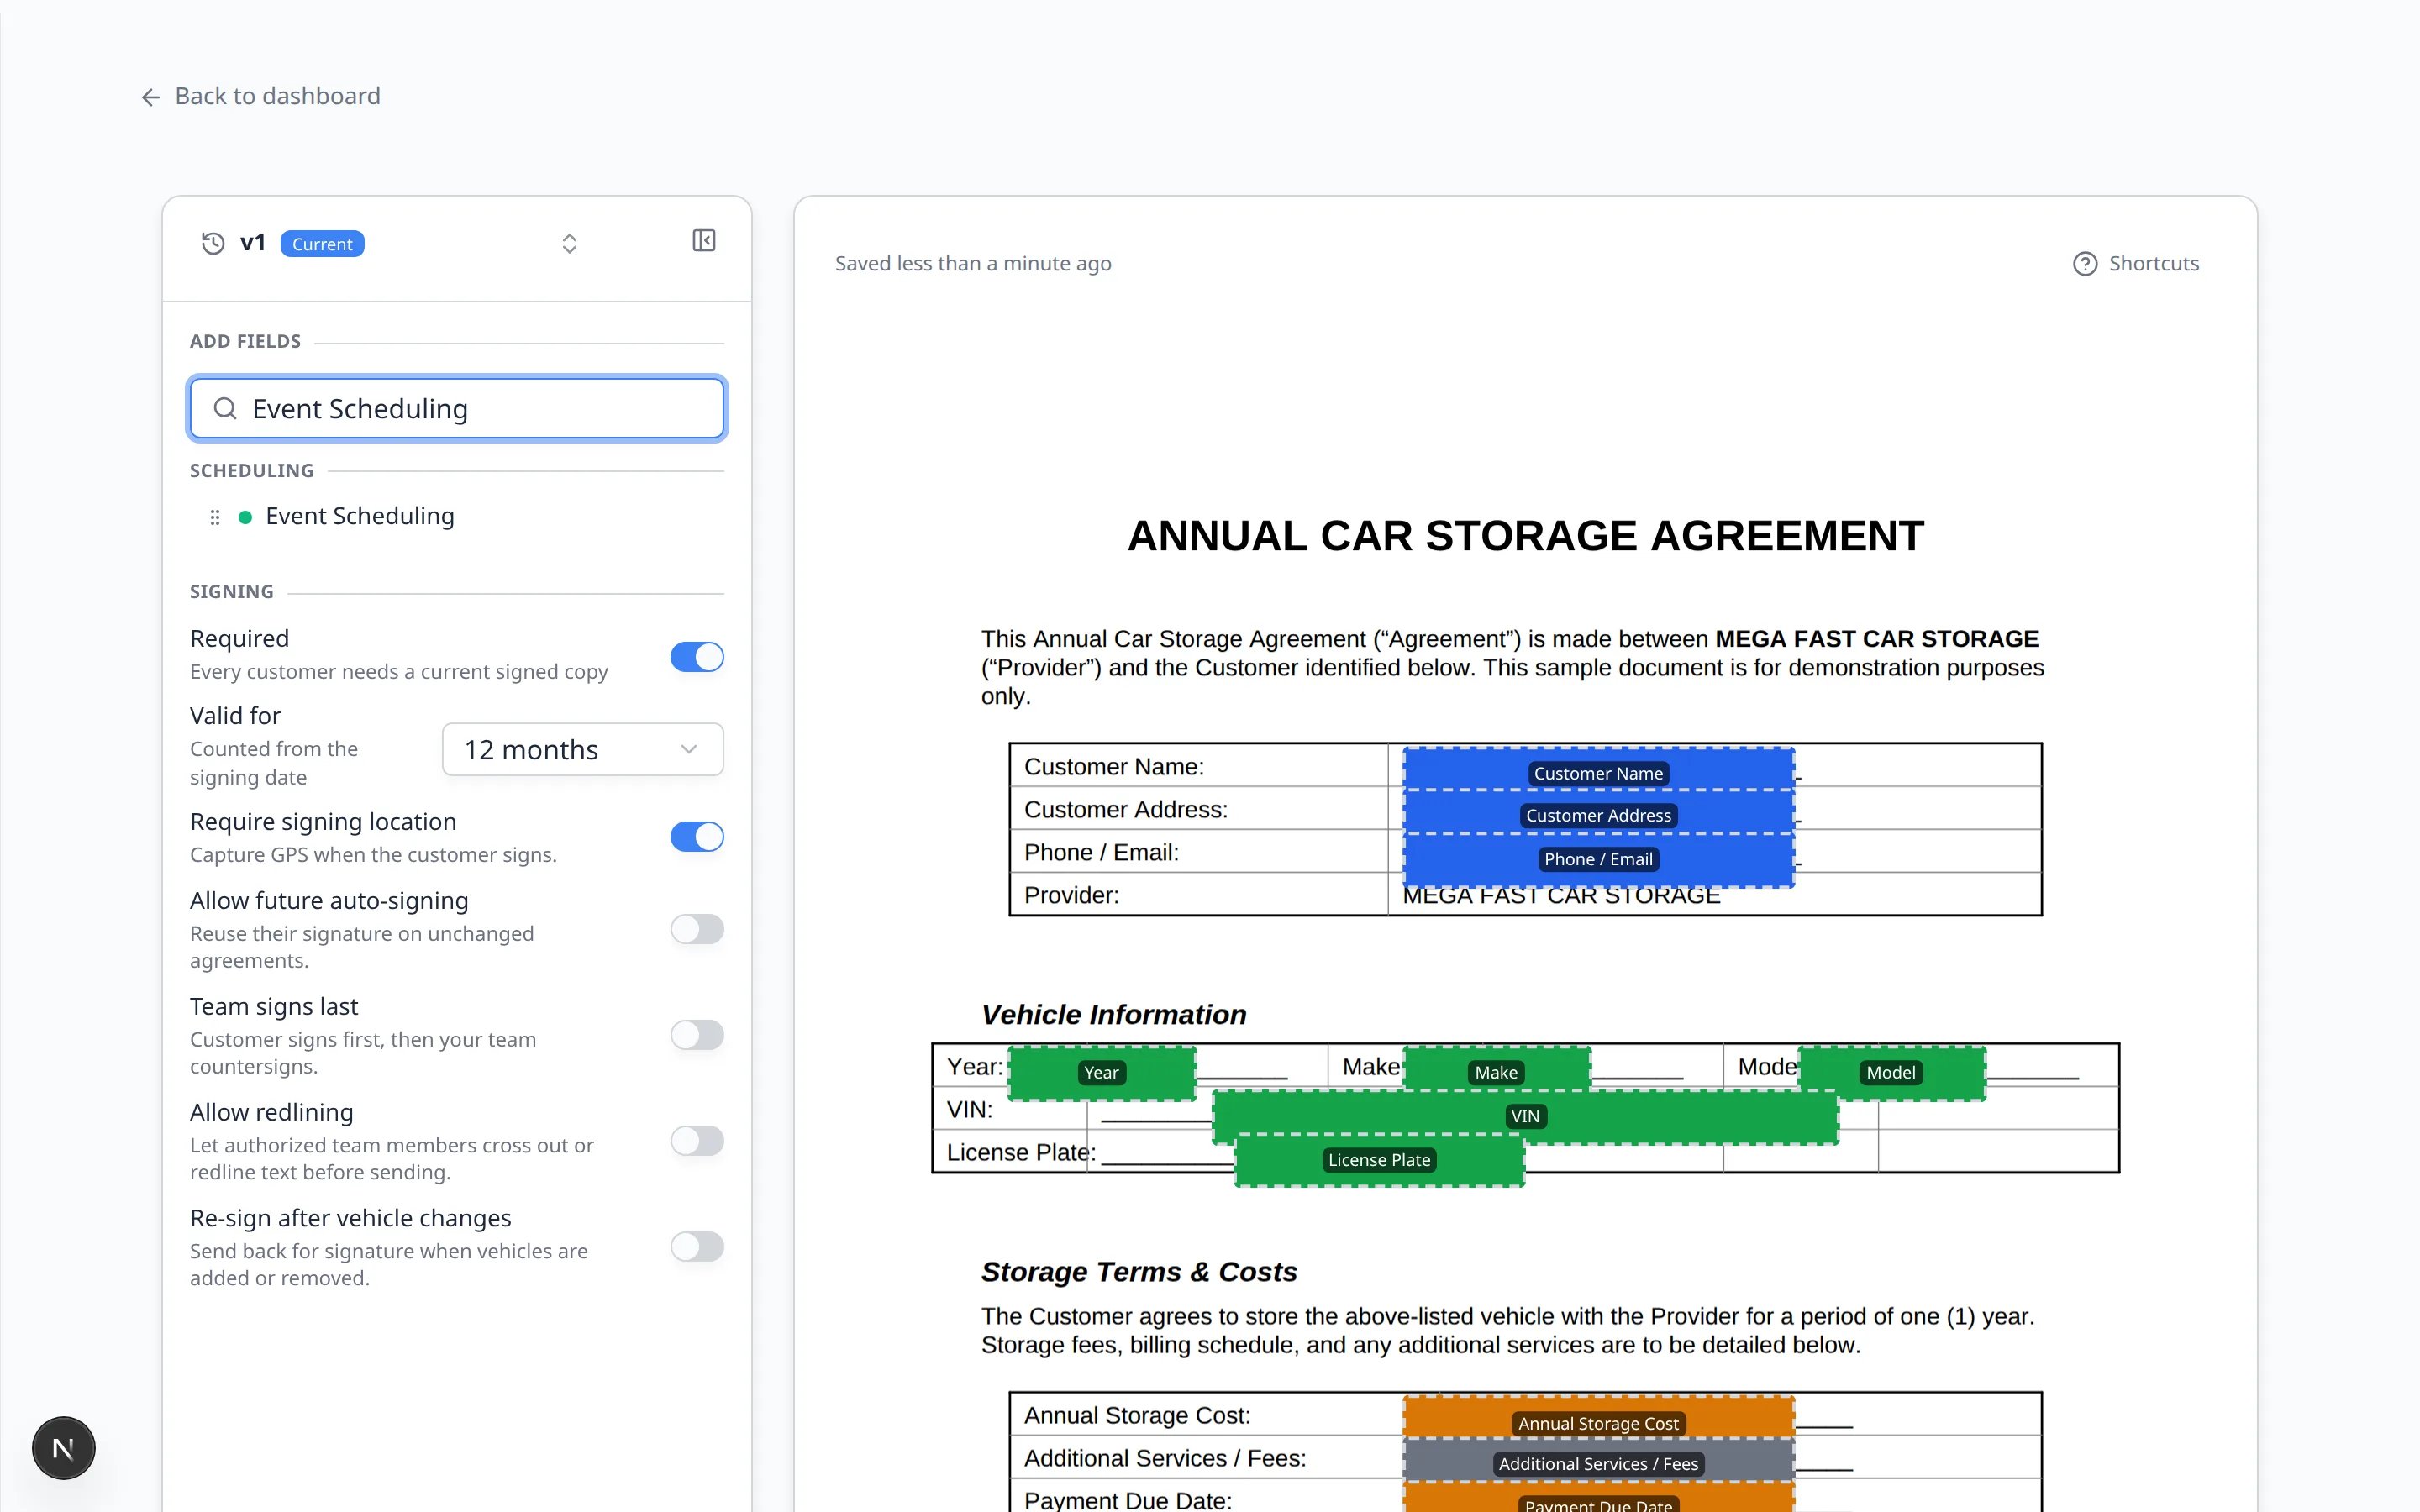Turn on Allow redlining
The width and height of the screenshot is (2420, 1512).
[x=697, y=1141]
